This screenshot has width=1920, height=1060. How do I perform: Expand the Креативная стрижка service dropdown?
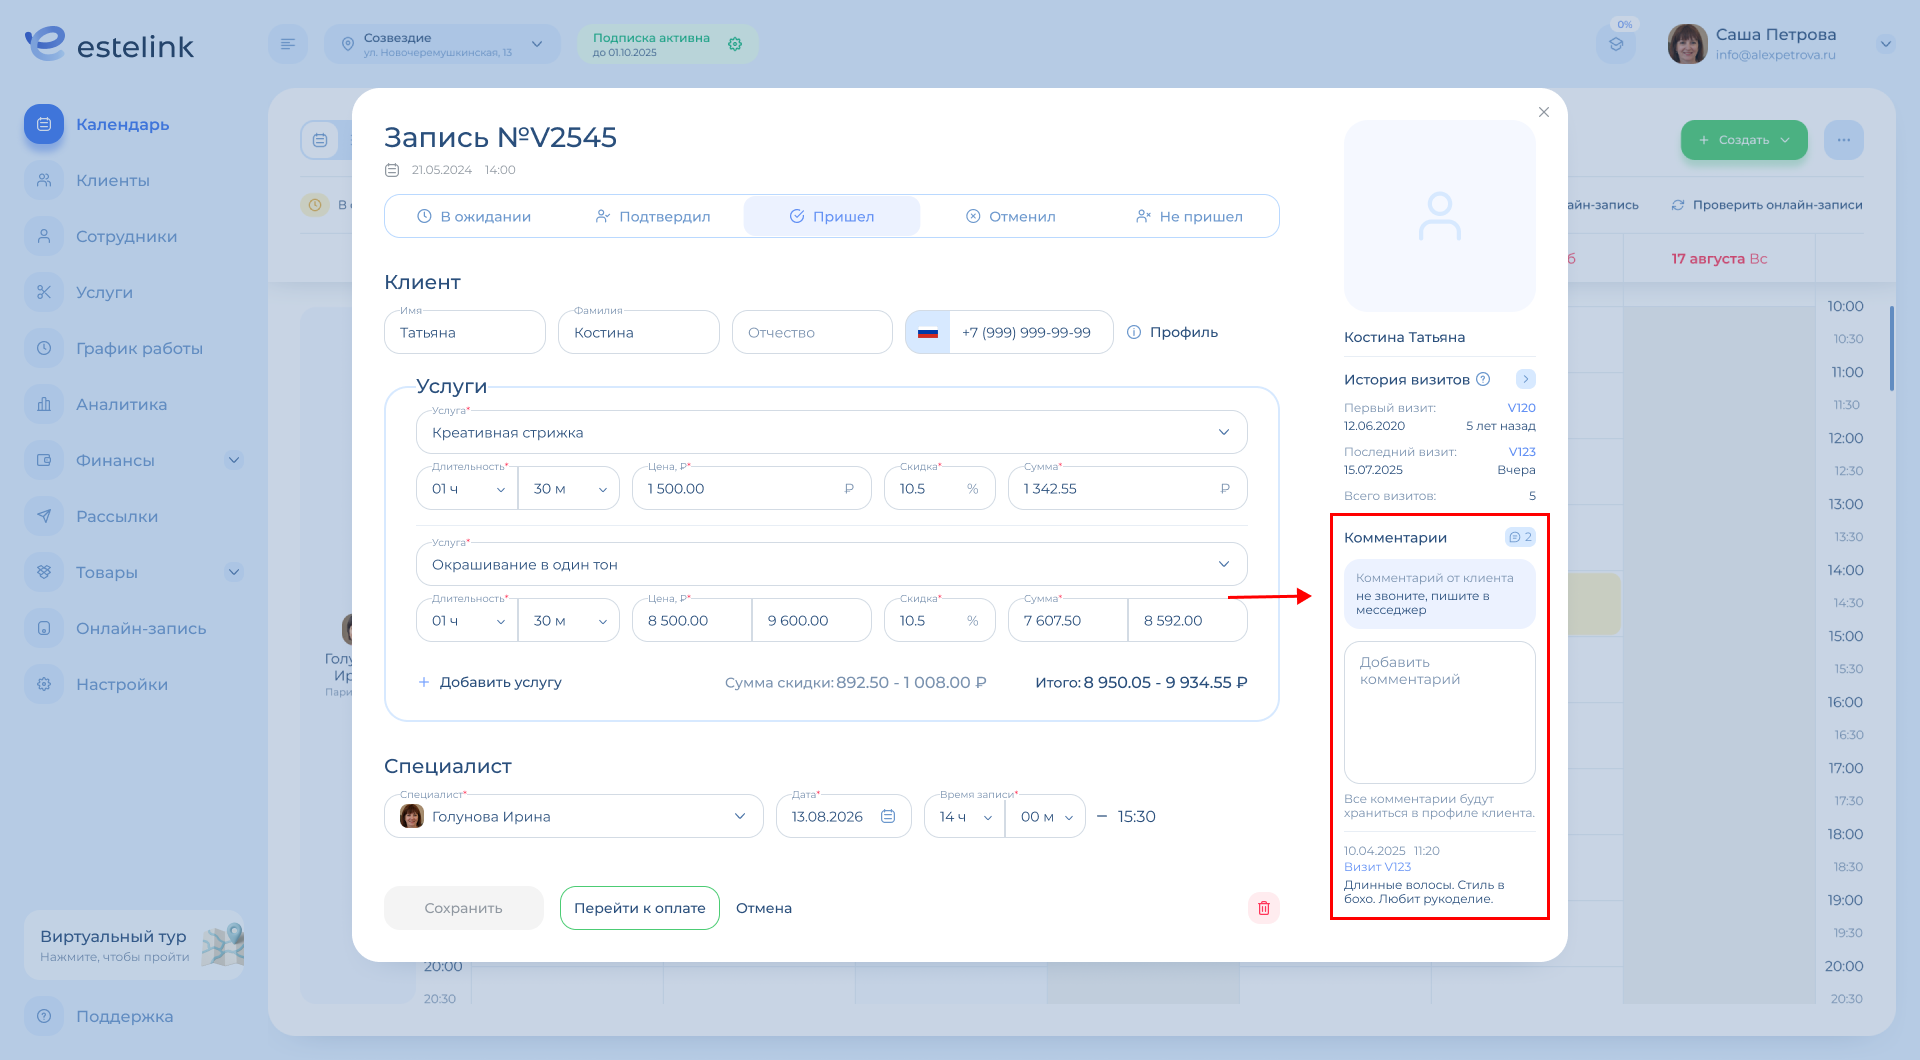[x=1223, y=433]
